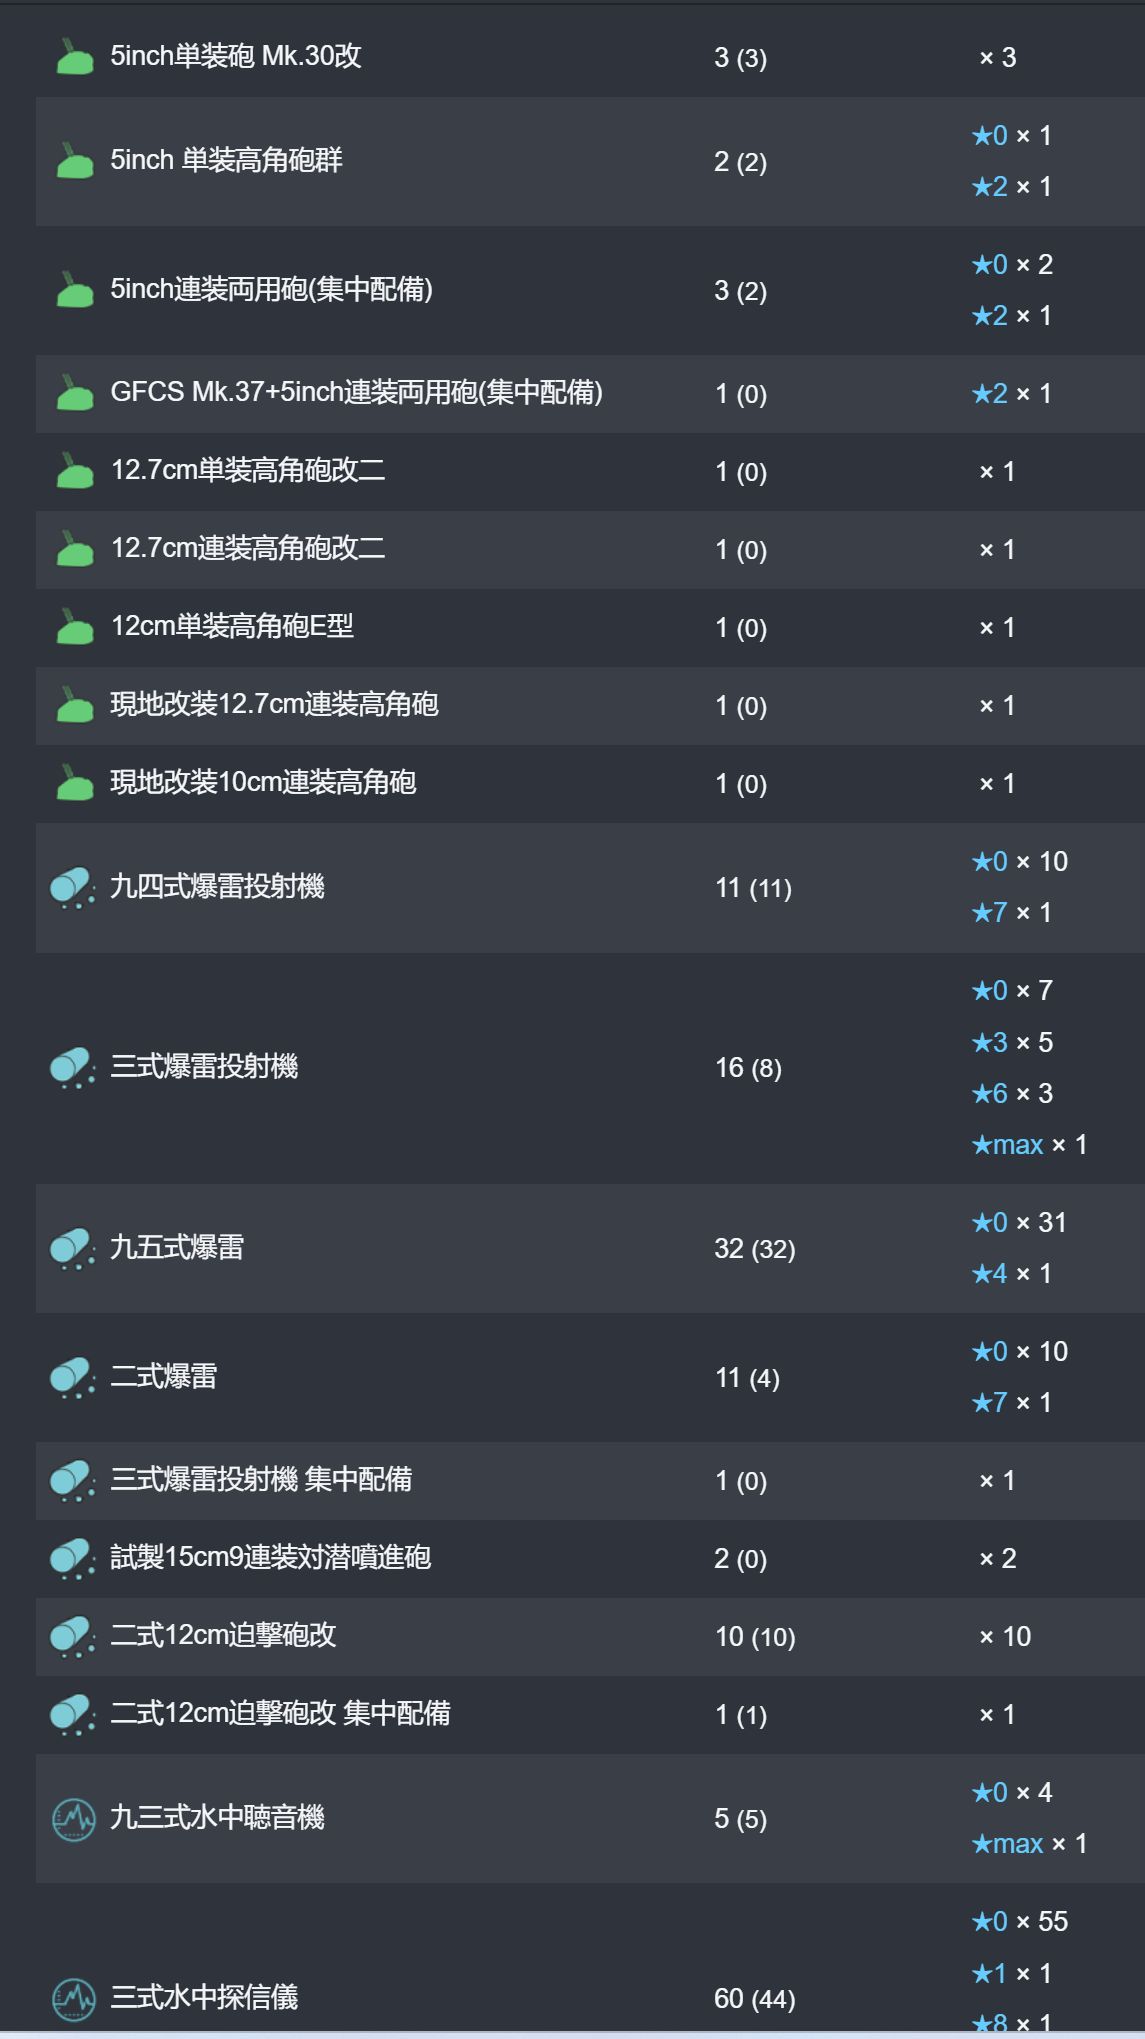Click the ★max × 1 label for 三式爆雷投射機
Viewport: 1145px width, 2039px height.
pos(1029,1144)
